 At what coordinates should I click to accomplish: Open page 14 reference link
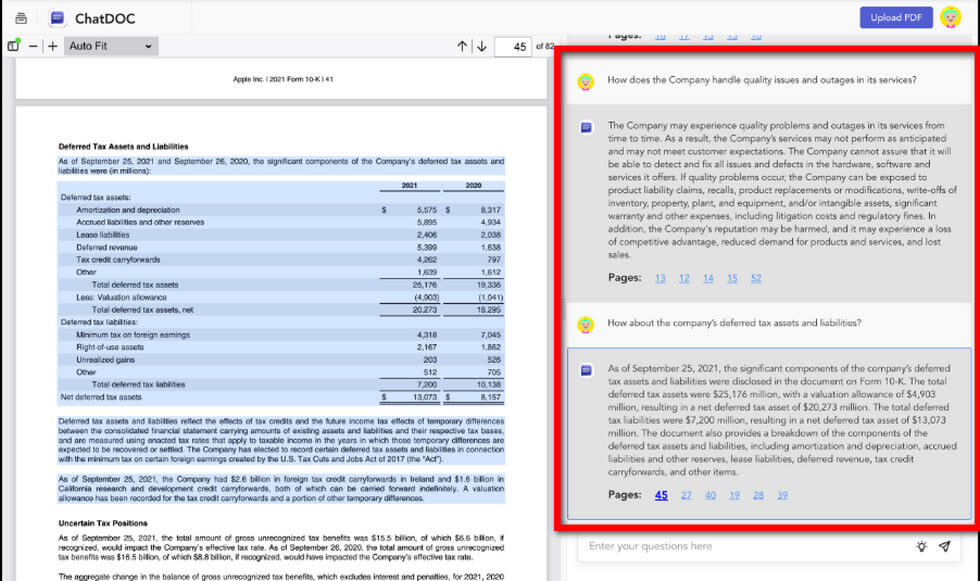pos(708,279)
